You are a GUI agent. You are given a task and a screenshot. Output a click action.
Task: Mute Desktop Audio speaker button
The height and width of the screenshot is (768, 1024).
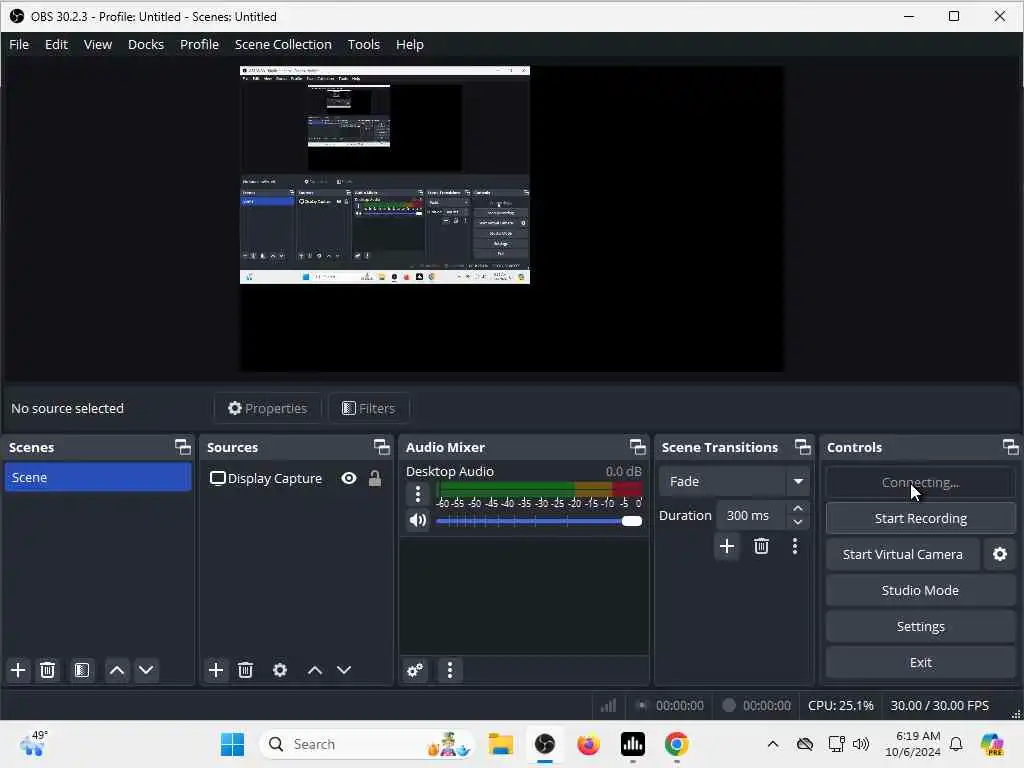coord(418,520)
